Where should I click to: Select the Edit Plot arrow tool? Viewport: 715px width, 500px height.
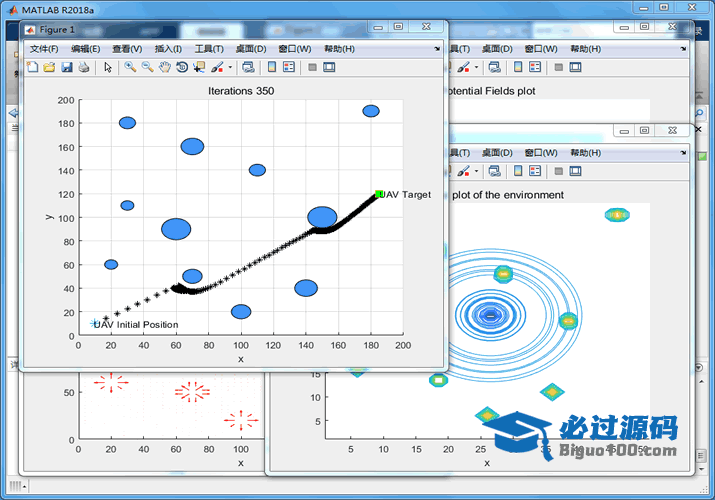108,67
